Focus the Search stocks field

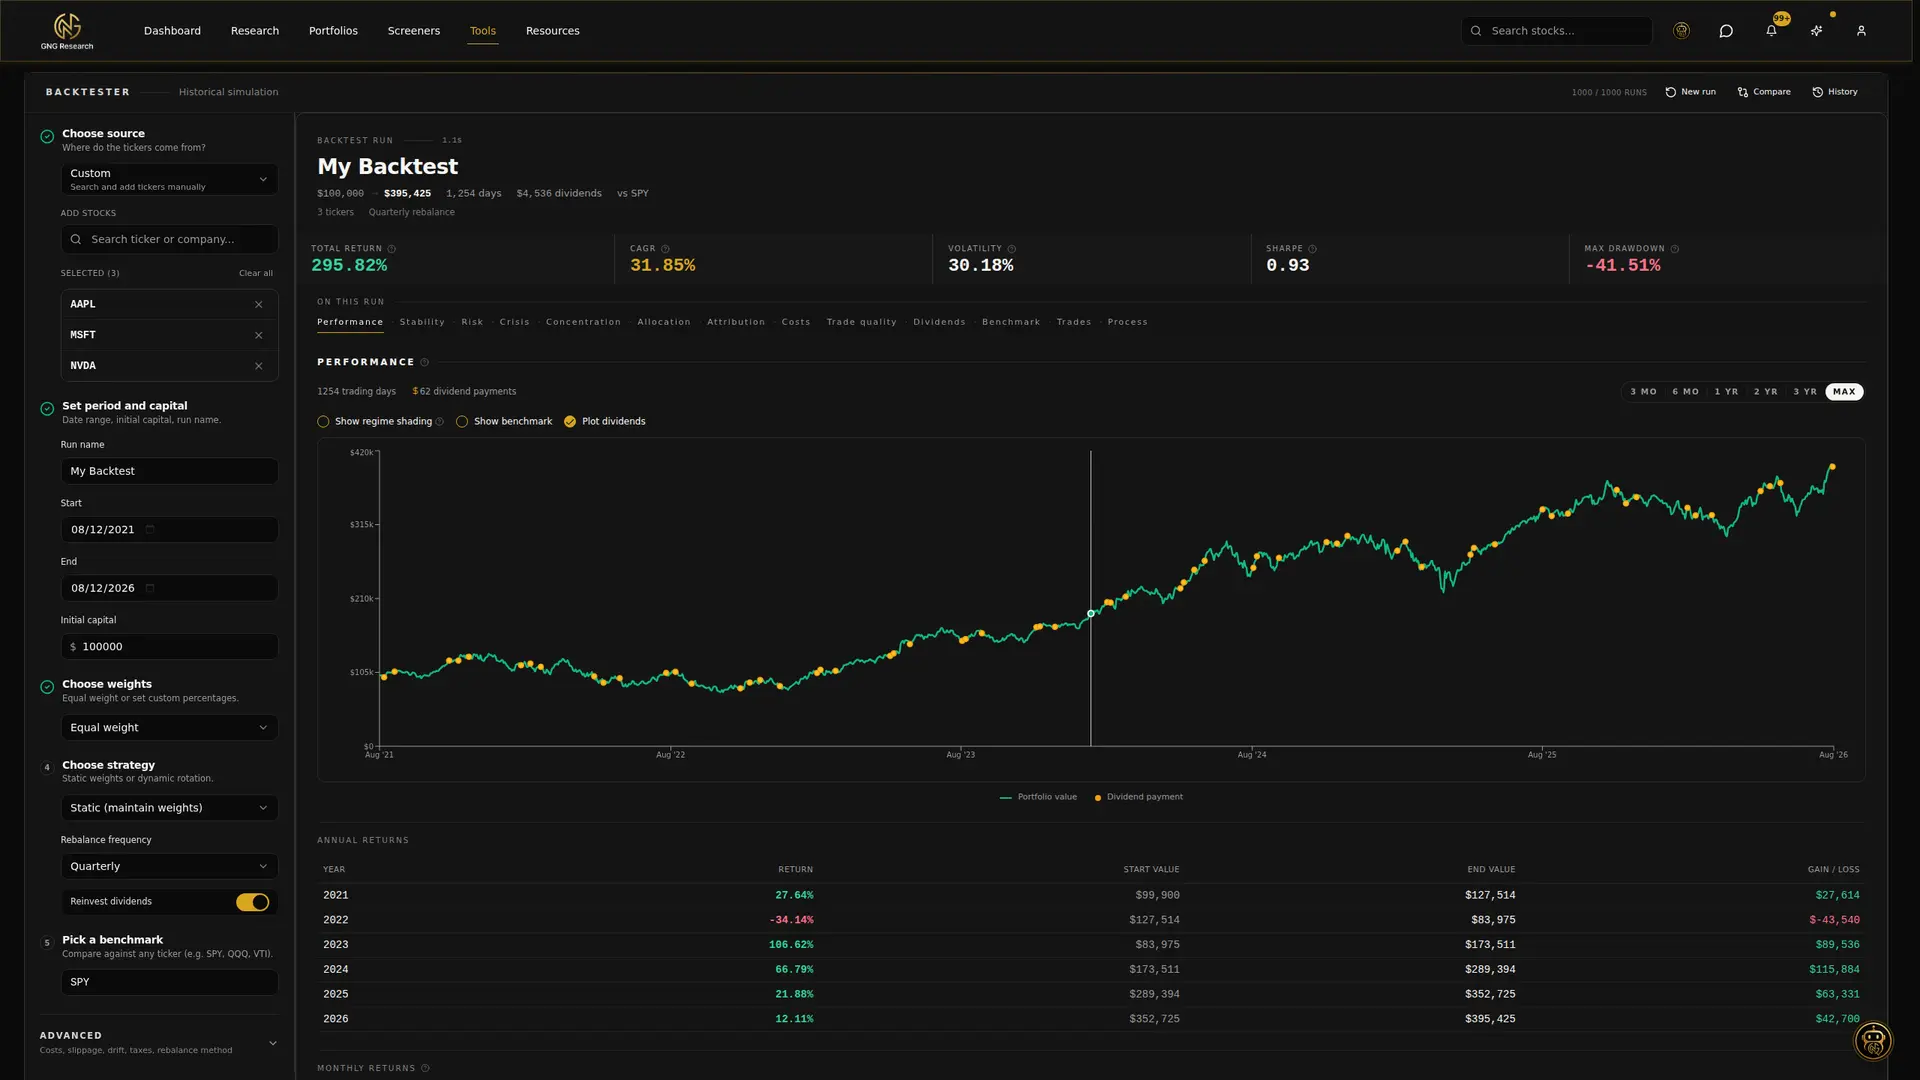point(1557,31)
